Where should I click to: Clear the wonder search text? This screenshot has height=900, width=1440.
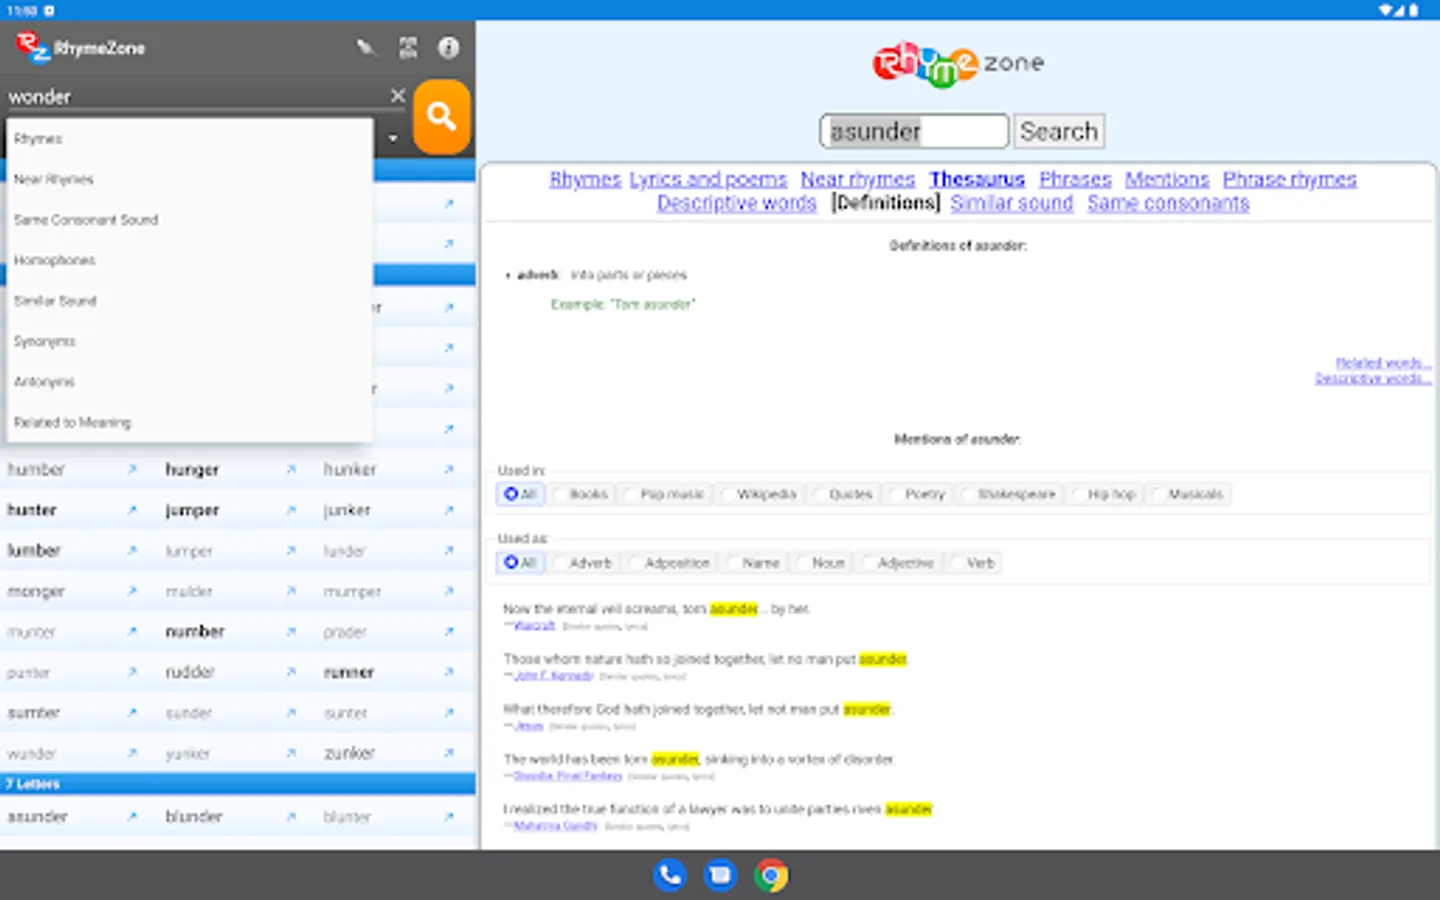click(397, 96)
